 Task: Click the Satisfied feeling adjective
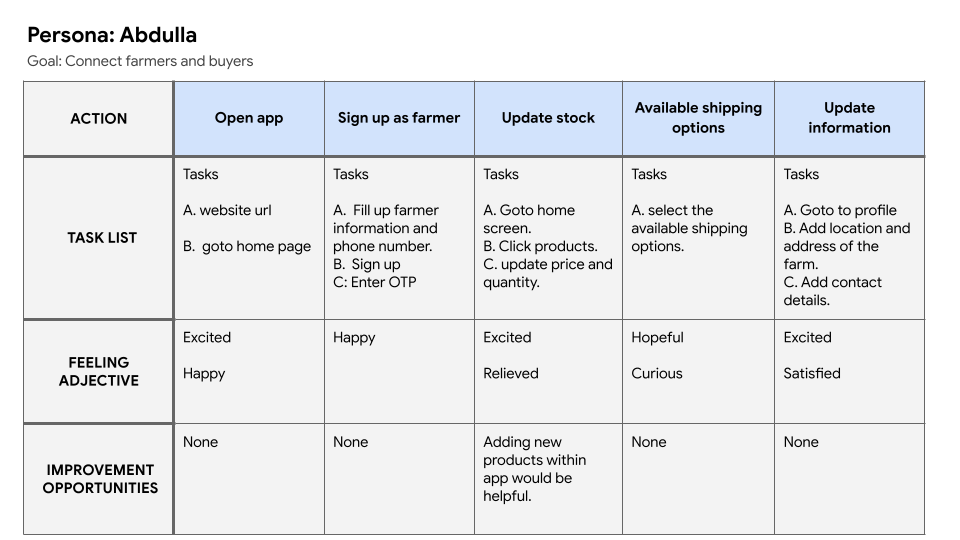pos(812,373)
